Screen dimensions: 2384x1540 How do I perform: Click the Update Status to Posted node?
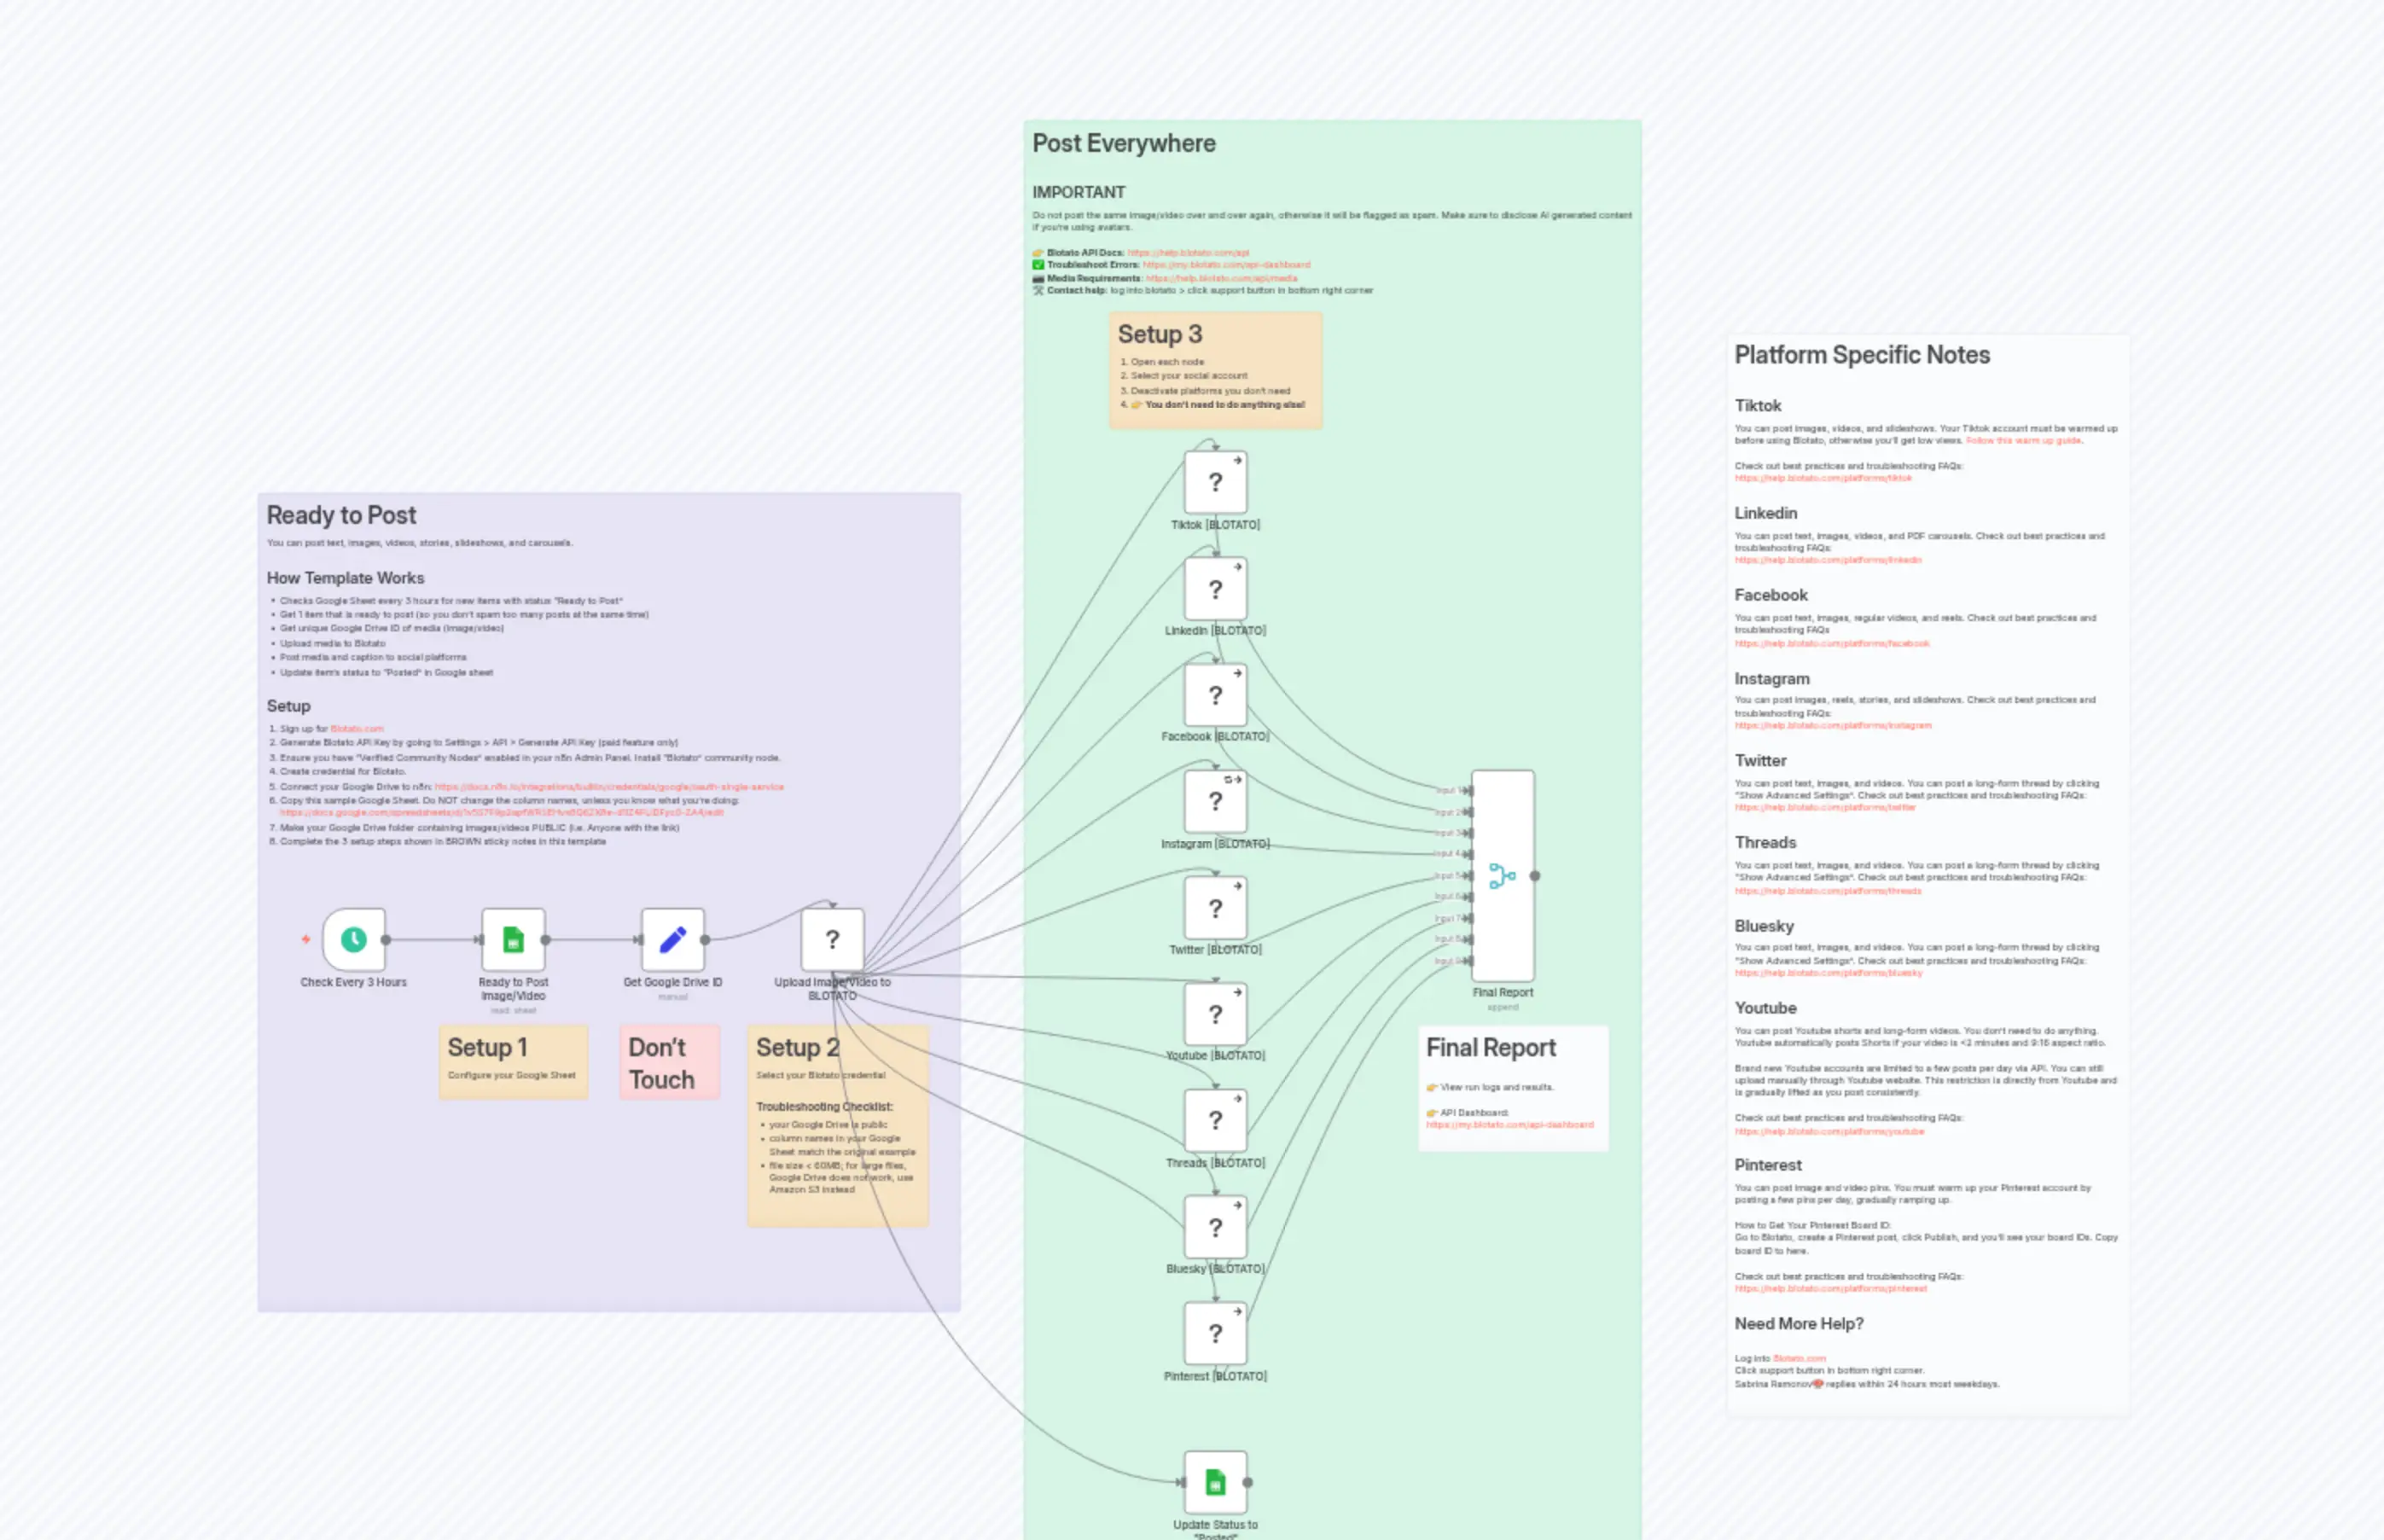(1214, 1482)
